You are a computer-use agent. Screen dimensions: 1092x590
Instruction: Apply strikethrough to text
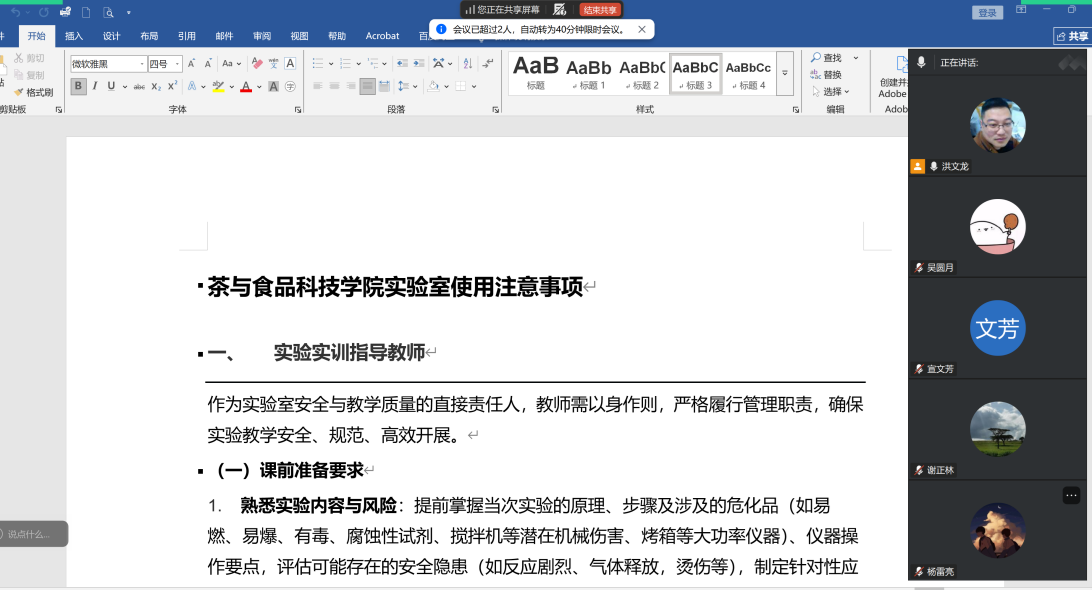point(140,87)
